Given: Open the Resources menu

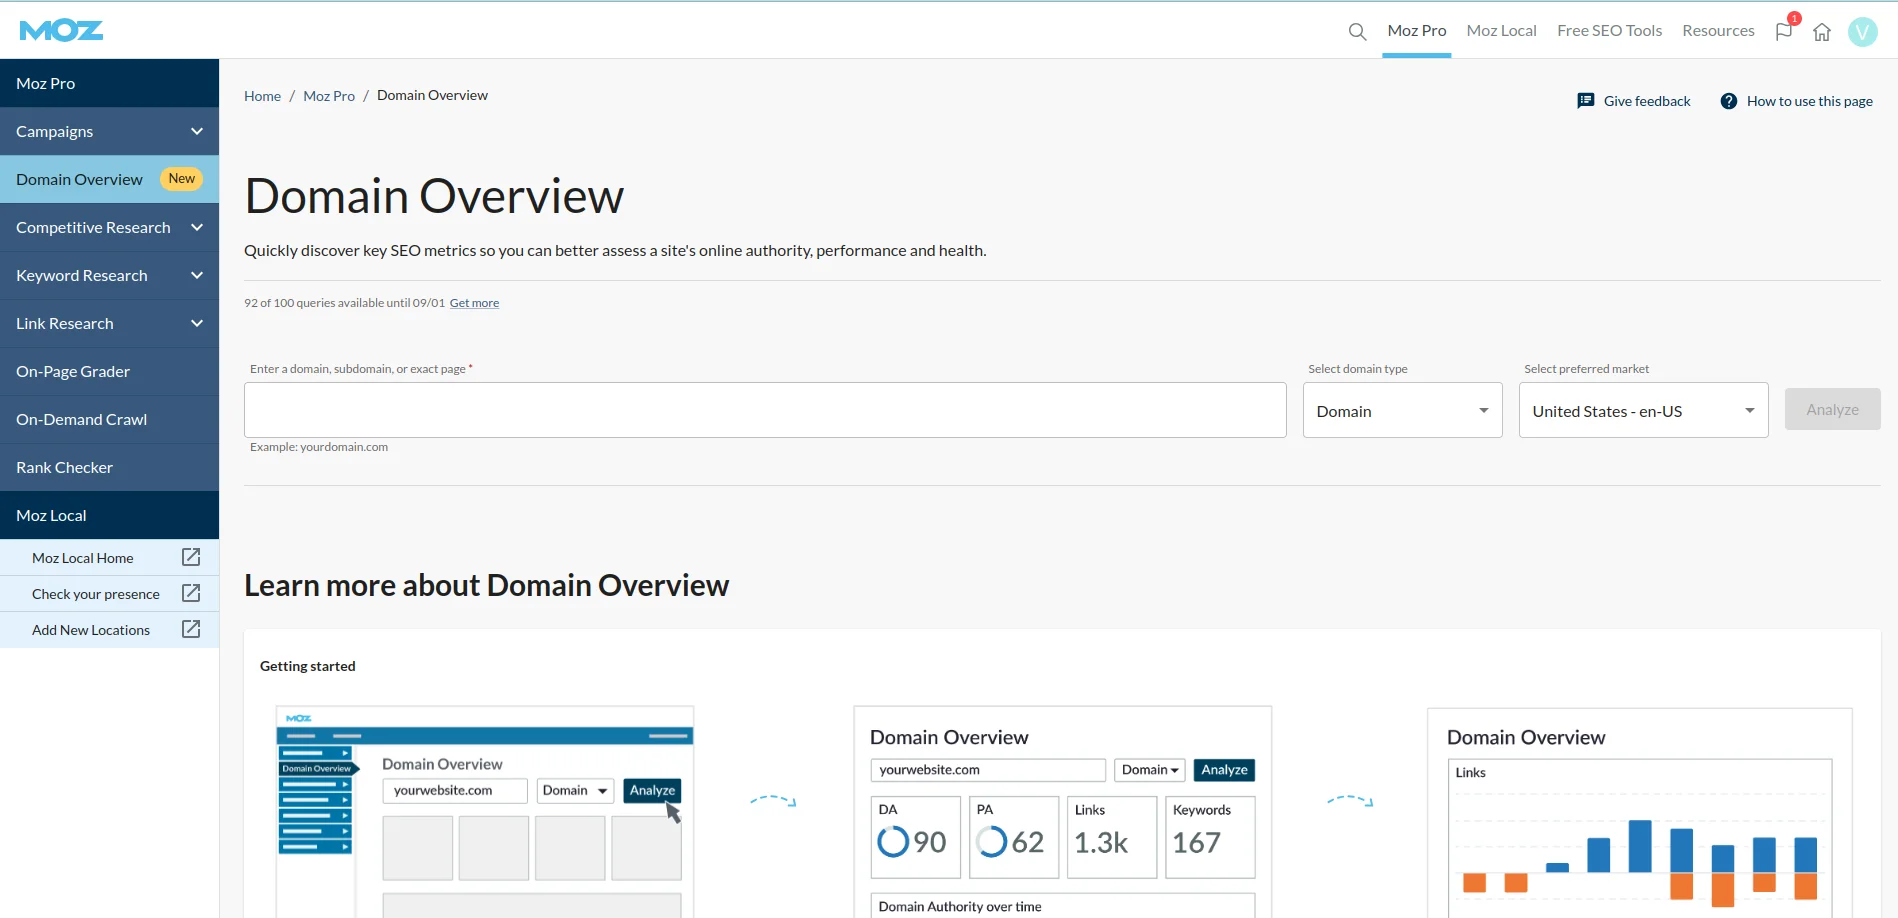Looking at the screenshot, I should (x=1718, y=31).
